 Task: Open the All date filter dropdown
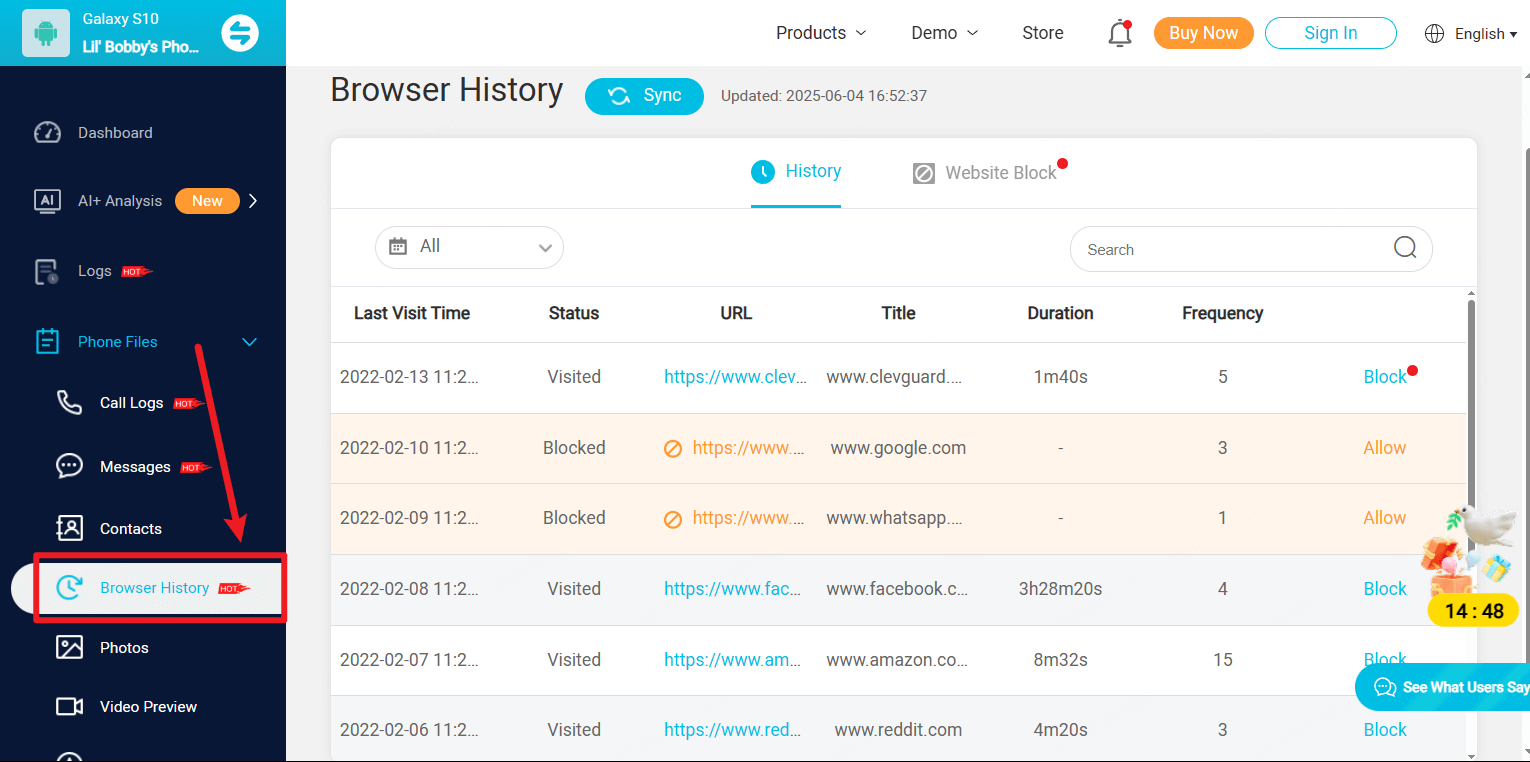pos(469,247)
